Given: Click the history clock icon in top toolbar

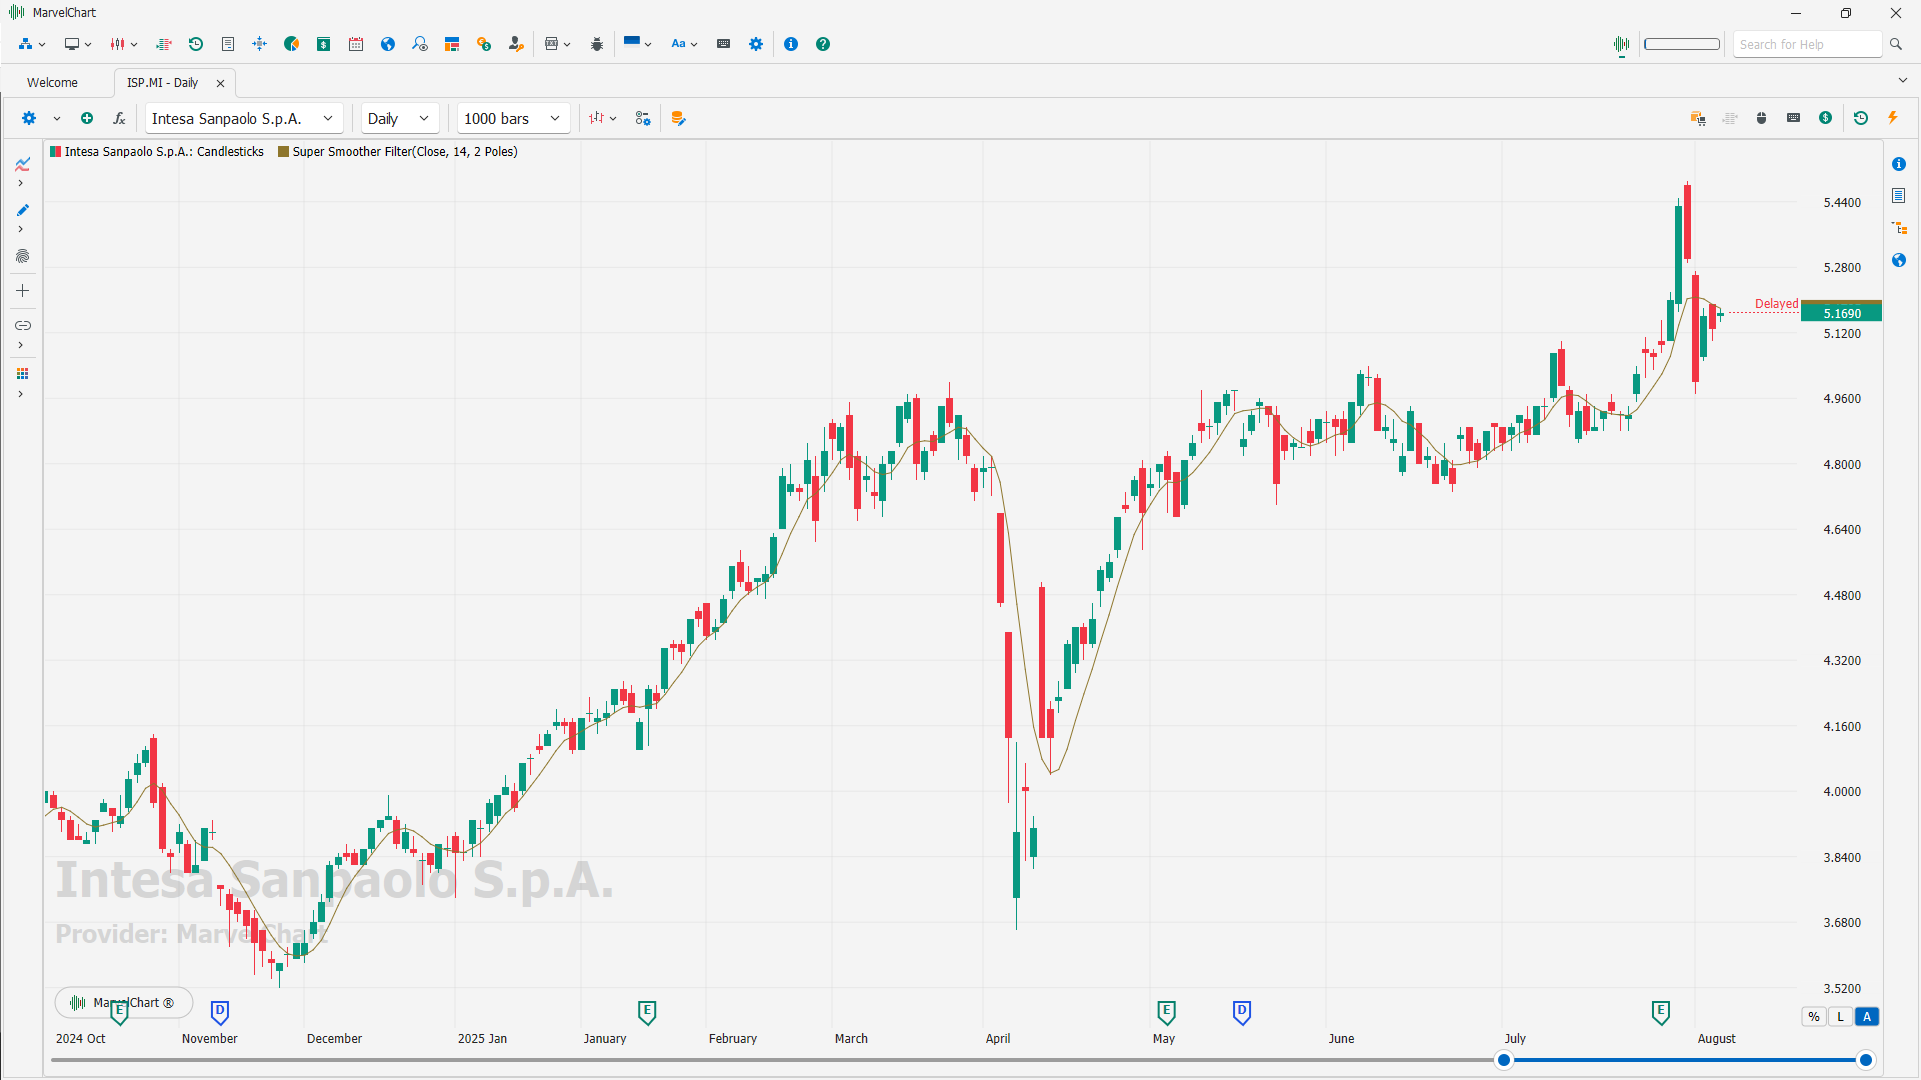Looking at the screenshot, I should pos(196,44).
